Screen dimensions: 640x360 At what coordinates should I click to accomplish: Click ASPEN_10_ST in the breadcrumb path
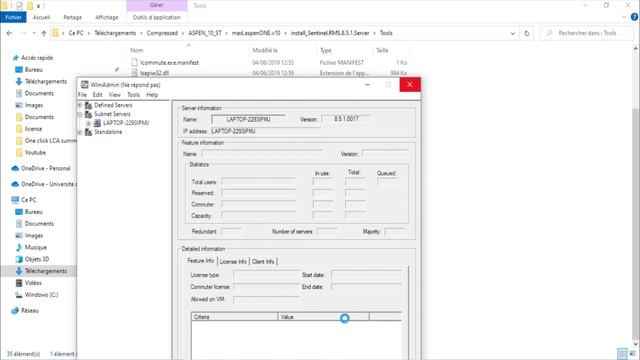pos(204,33)
